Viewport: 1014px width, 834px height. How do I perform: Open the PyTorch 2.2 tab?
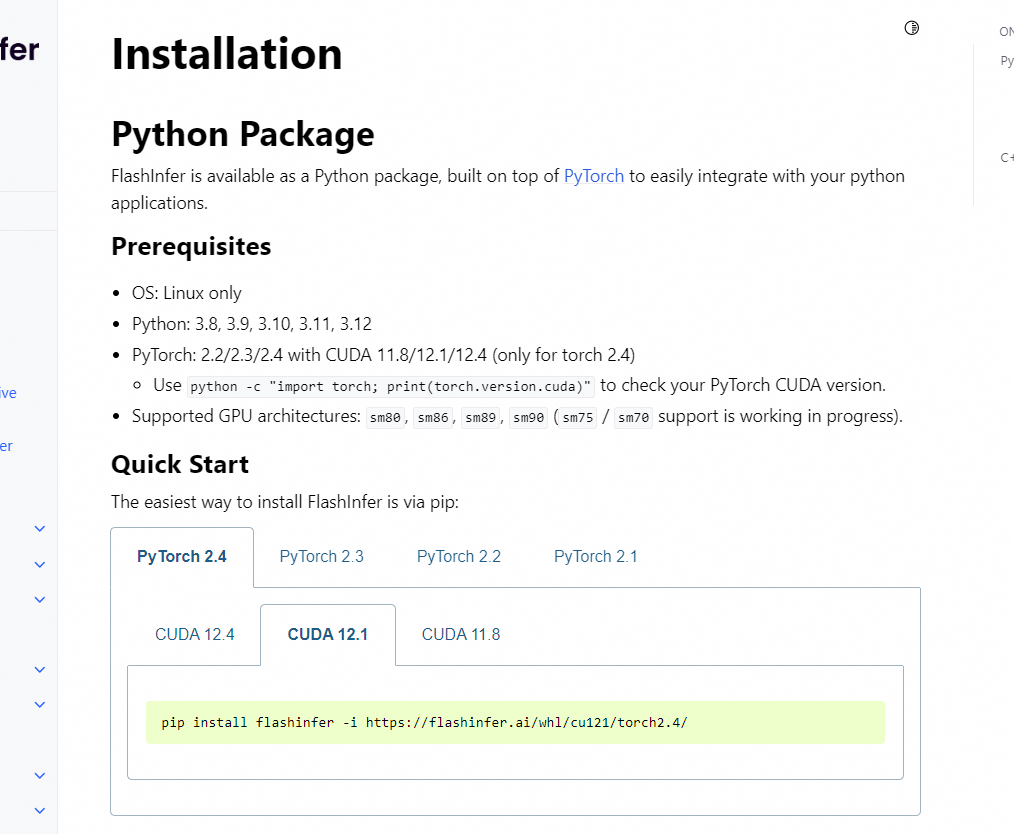point(459,557)
